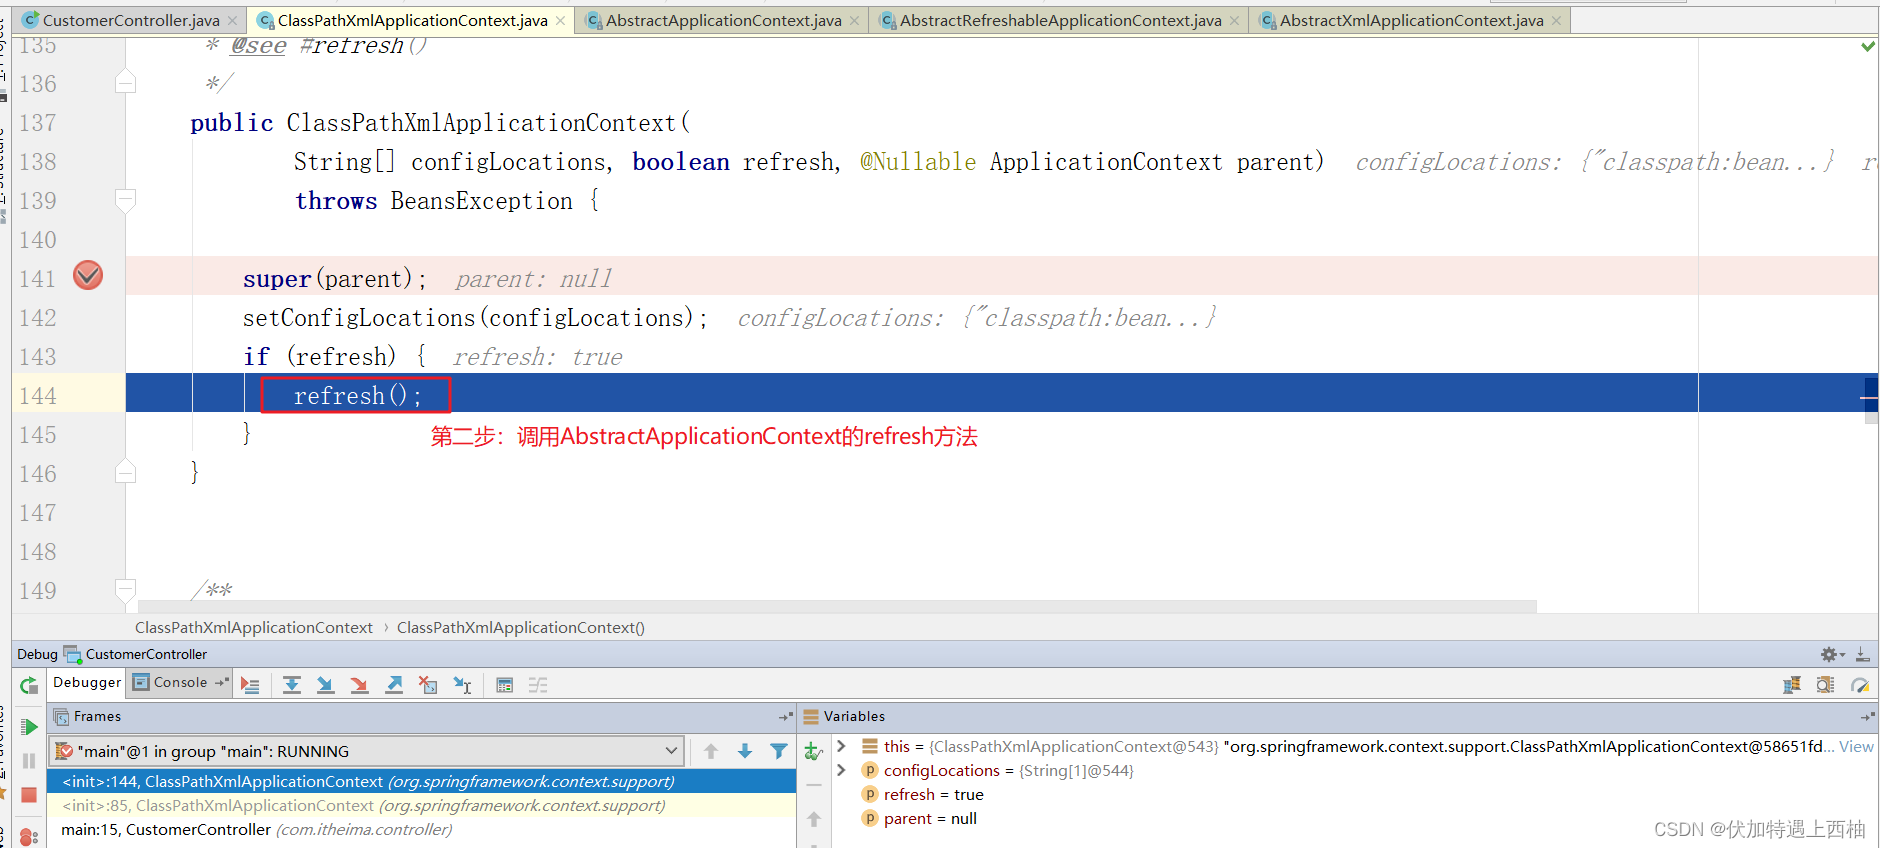Collapse comment fold at line 149

(125, 589)
